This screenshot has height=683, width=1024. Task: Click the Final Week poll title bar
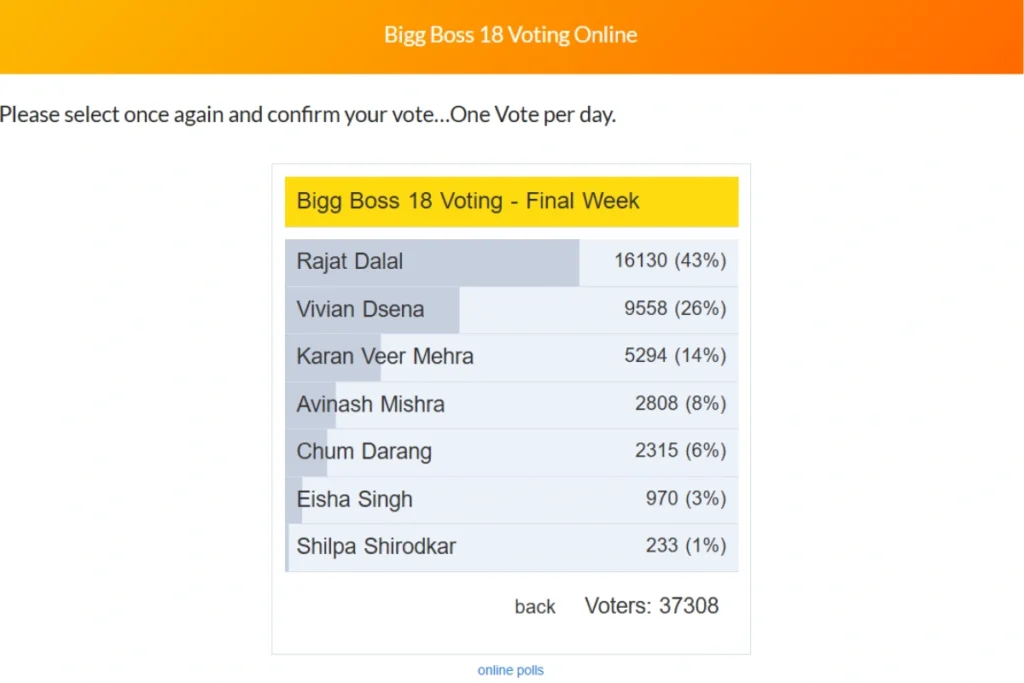(511, 202)
